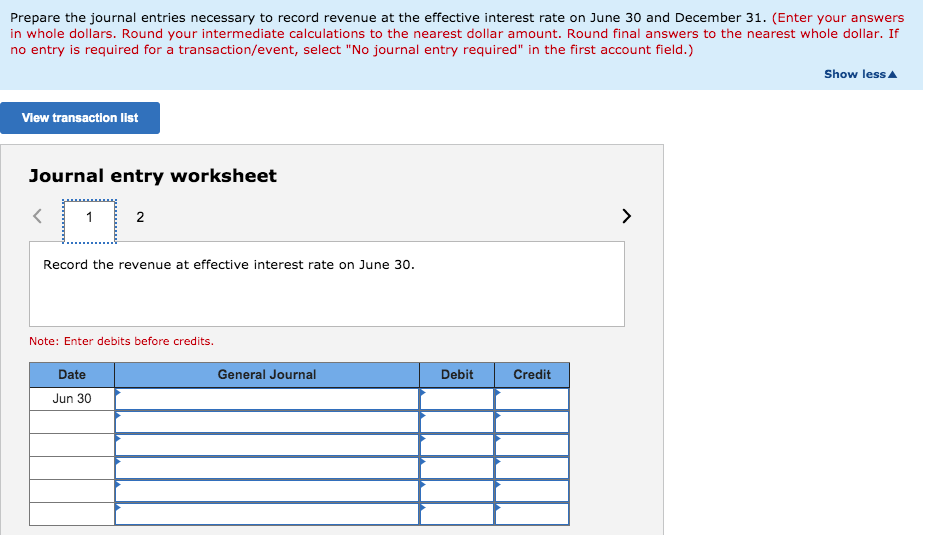Image resolution: width=929 pixels, height=535 pixels.
Task: Click Credit cell in second row
Action: pyautogui.click(x=532, y=422)
